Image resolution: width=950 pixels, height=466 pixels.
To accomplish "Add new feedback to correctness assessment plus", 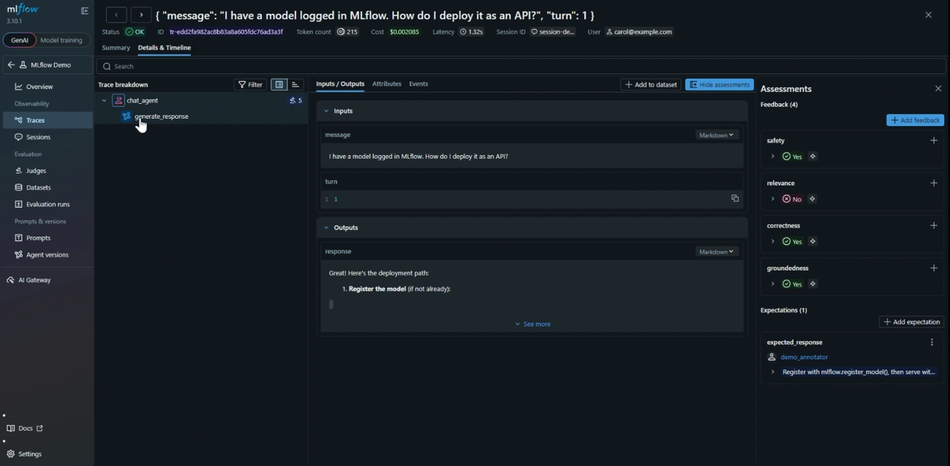I will pyautogui.click(x=934, y=225).
